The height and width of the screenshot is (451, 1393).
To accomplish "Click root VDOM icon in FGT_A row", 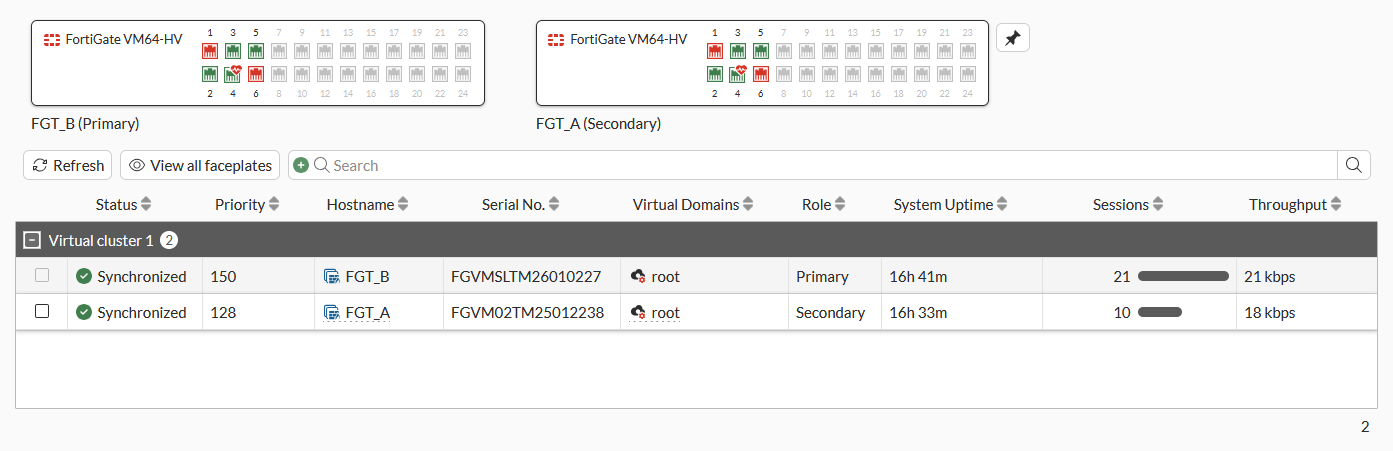I will tap(638, 313).
